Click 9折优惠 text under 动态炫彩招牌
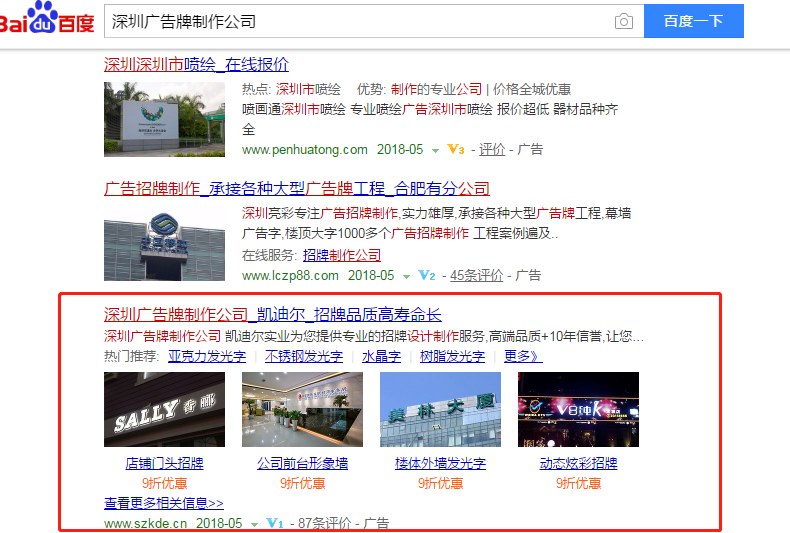 click(578, 484)
